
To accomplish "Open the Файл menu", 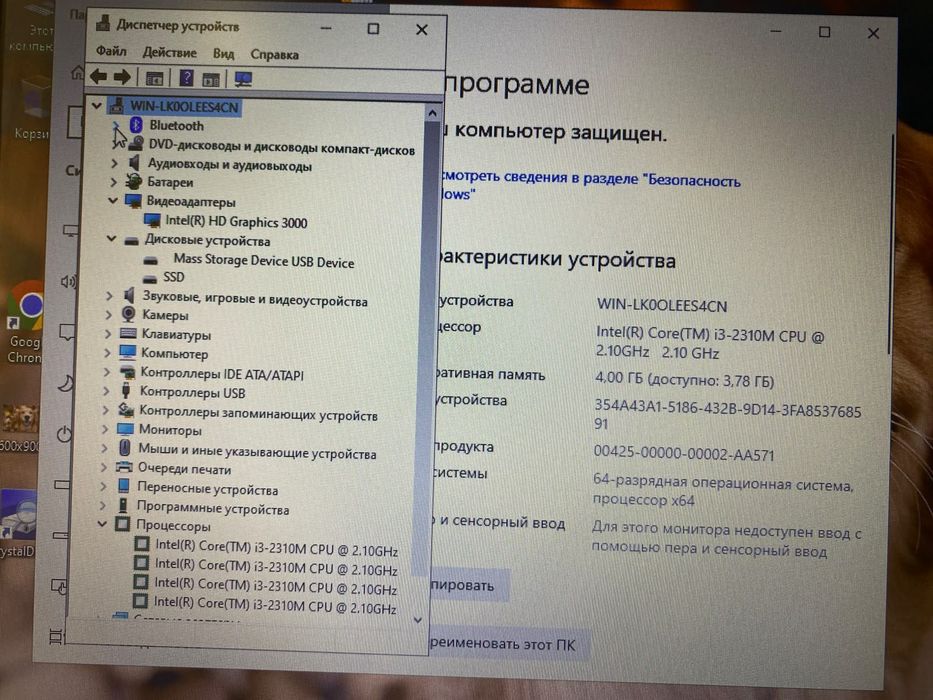I will point(111,51).
